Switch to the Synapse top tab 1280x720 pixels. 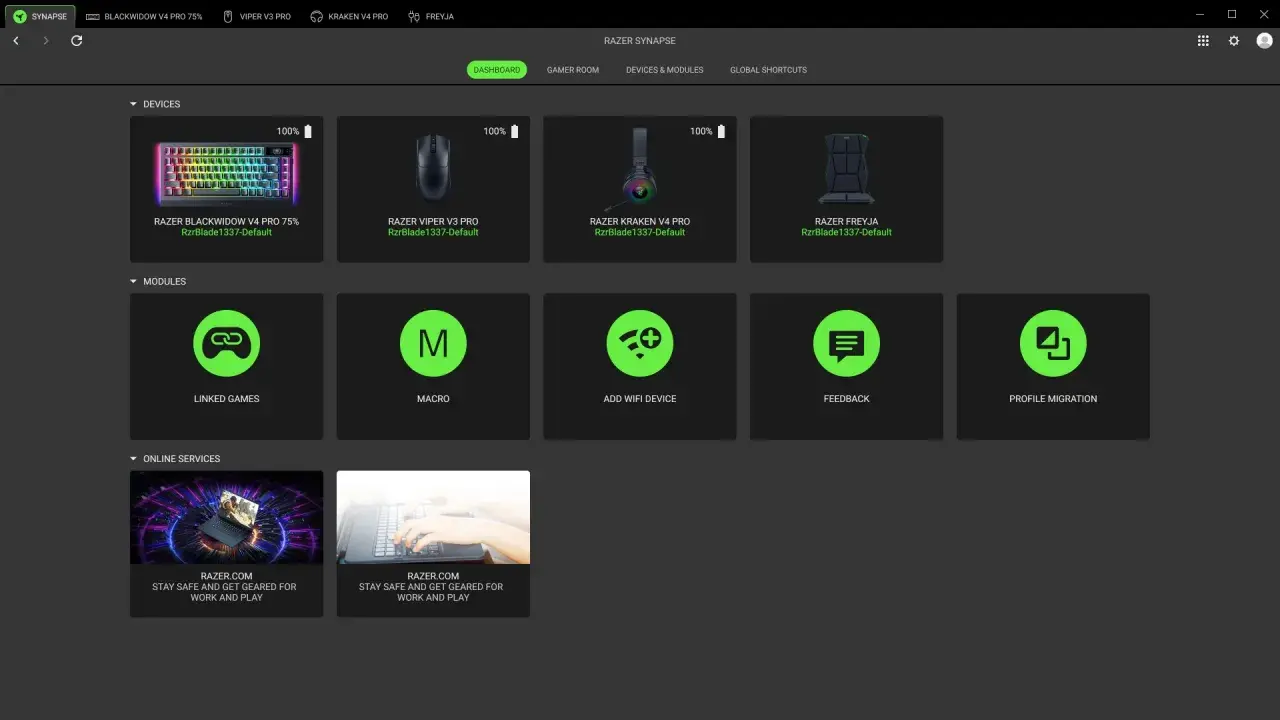point(40,16)
